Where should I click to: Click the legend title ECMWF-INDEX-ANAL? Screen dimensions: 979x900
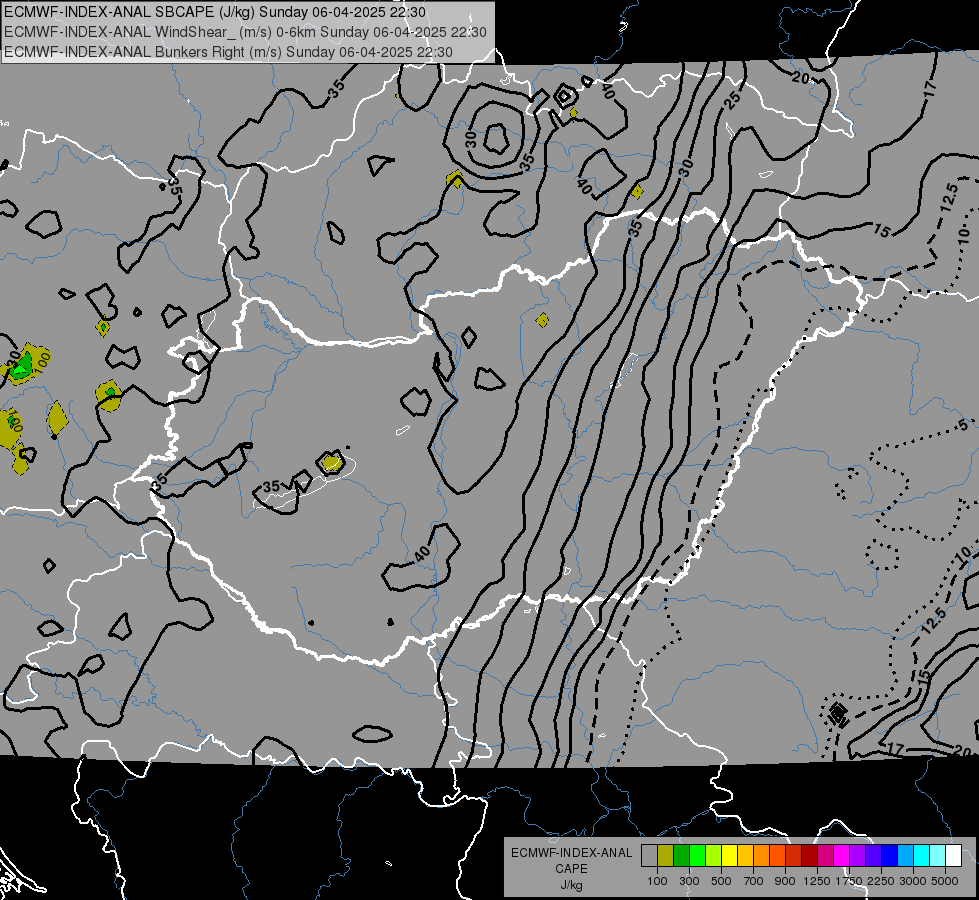571,853
